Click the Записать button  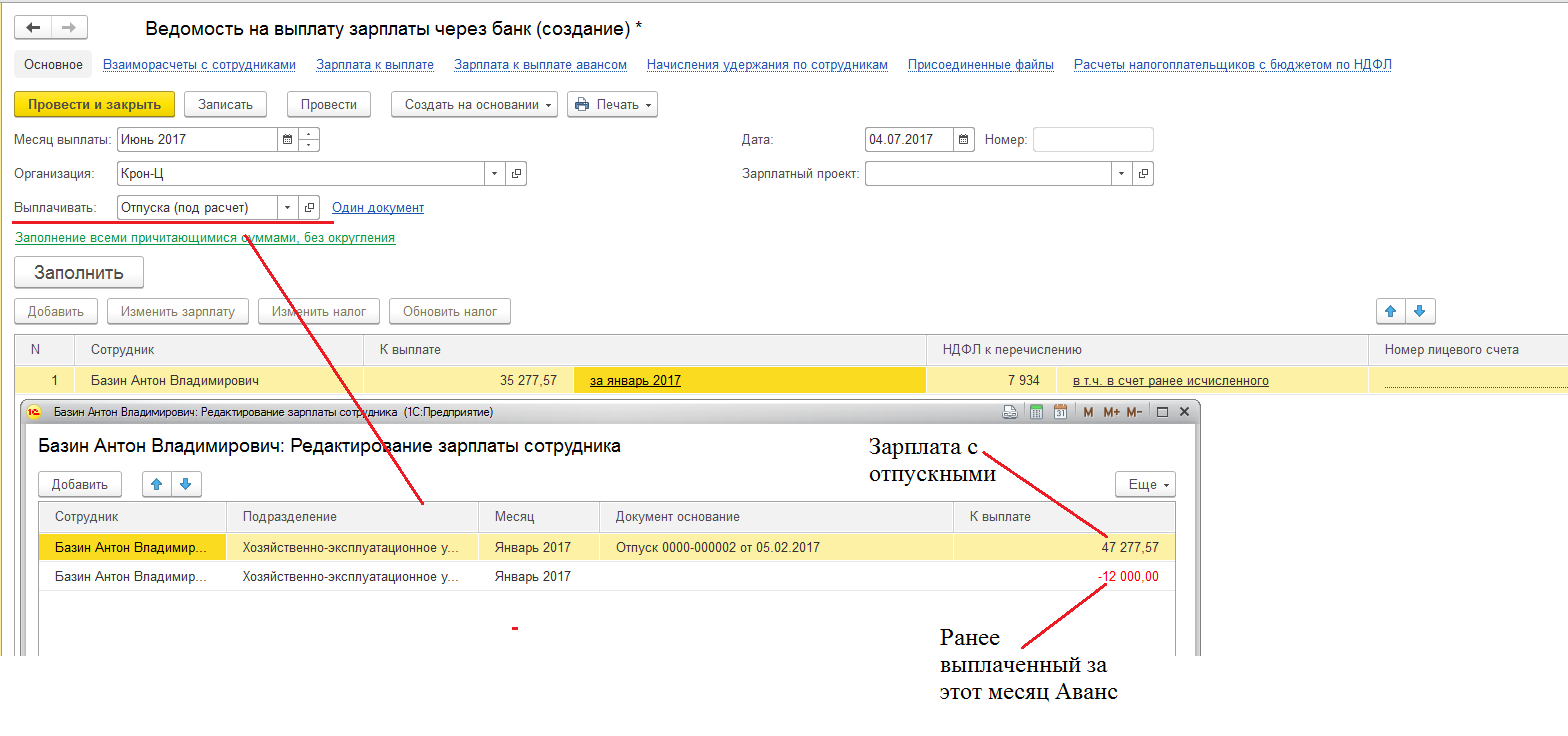coord(225,104)
